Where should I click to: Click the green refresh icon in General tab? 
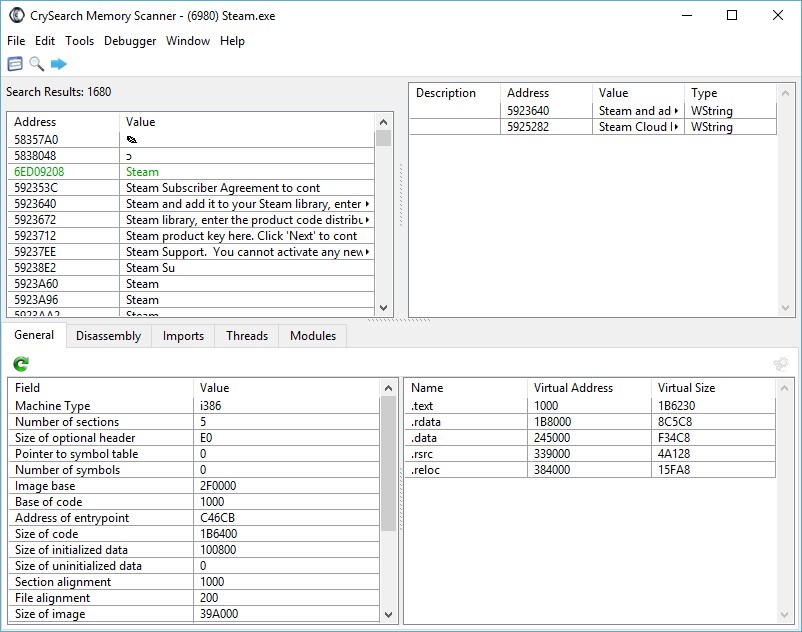[21, 364]
